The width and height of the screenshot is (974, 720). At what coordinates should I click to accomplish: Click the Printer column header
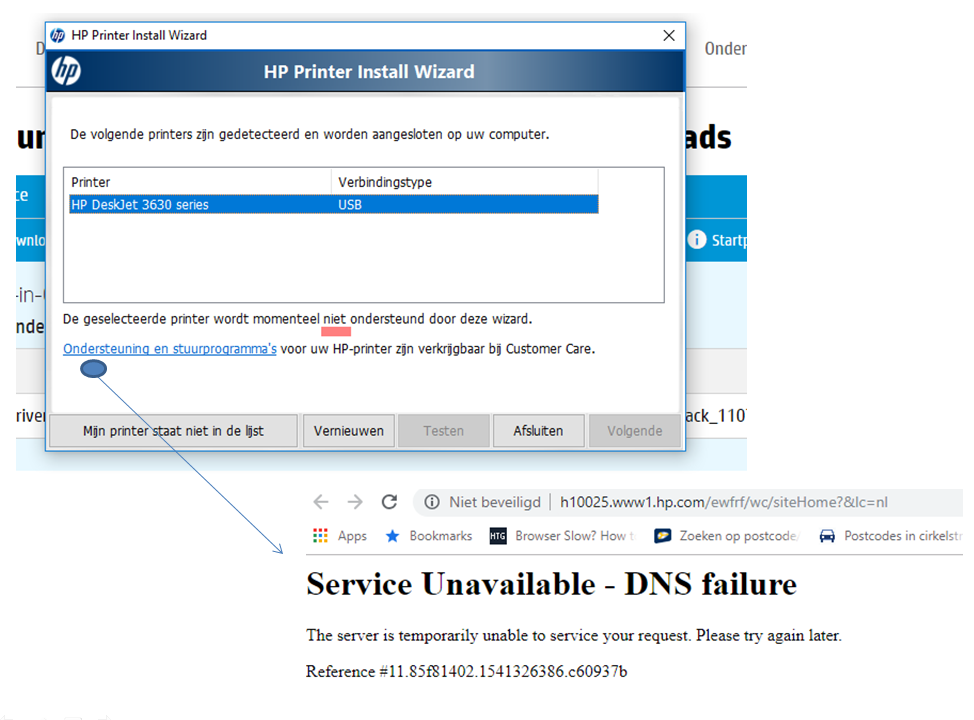point(90,182)
